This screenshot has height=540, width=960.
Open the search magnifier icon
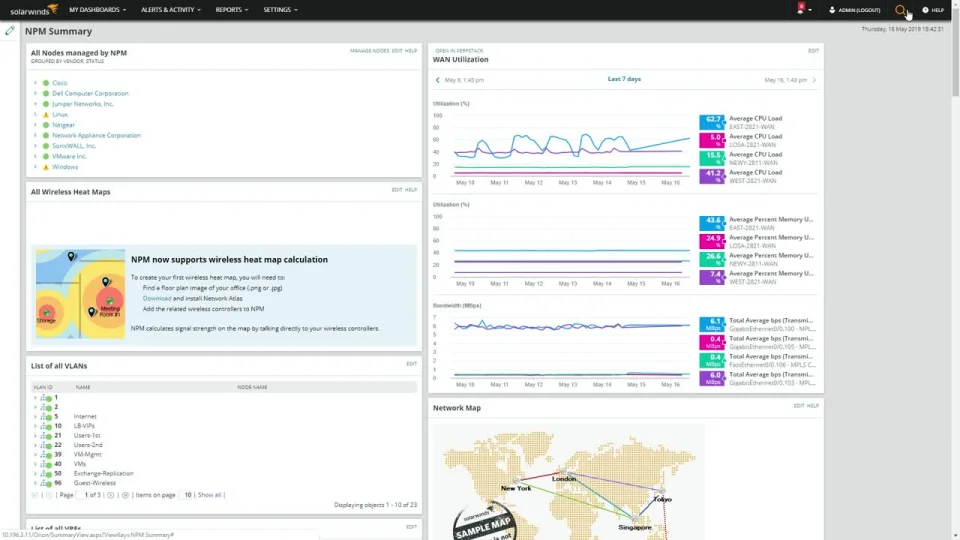(x=899, y=10)
